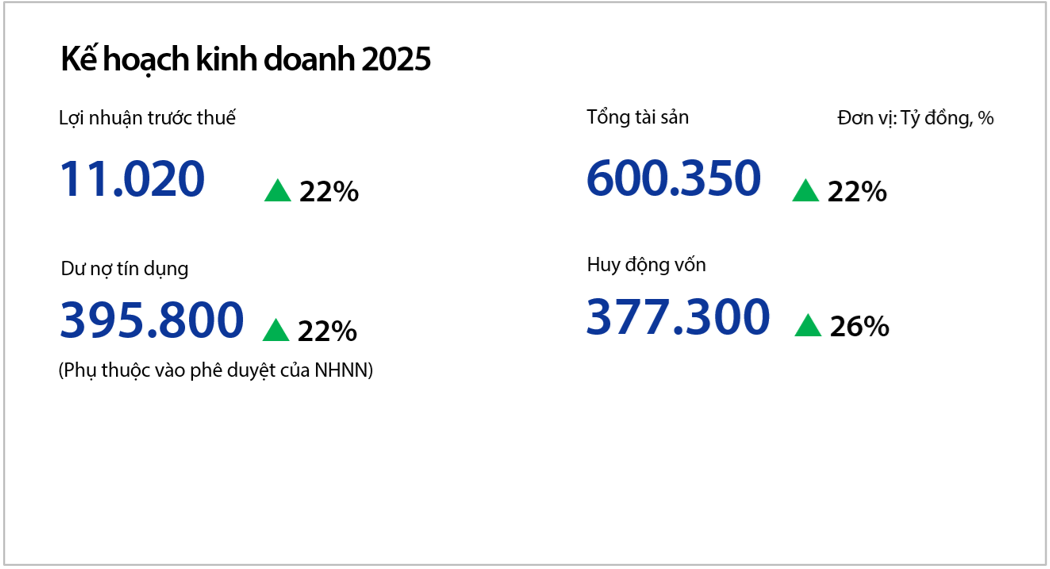1050x569 pixels.
Task: Click the 395.800 credit balance figure
Action: click(152, 320)
